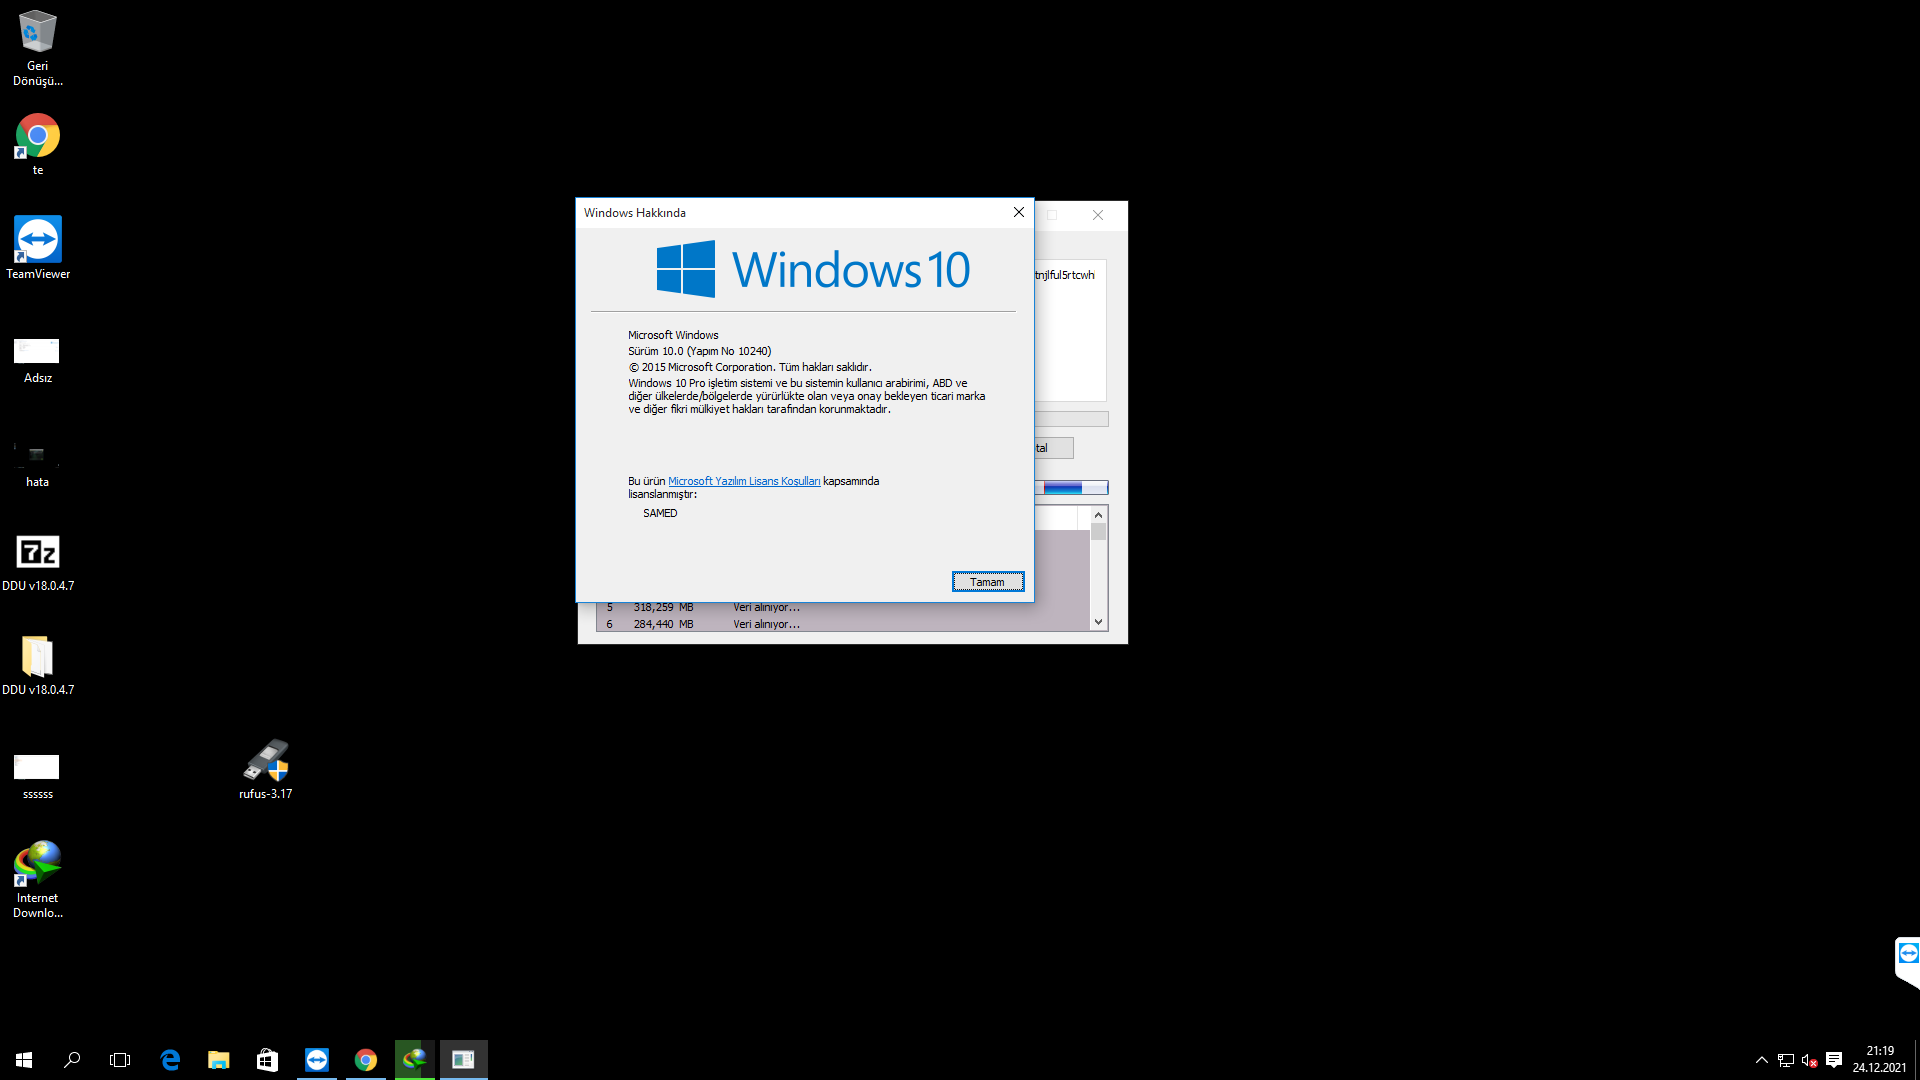Viewport: 1920px width, 1080px height.
Task: Close the Windows Hakkında dialog
Action: point(1018,212)
